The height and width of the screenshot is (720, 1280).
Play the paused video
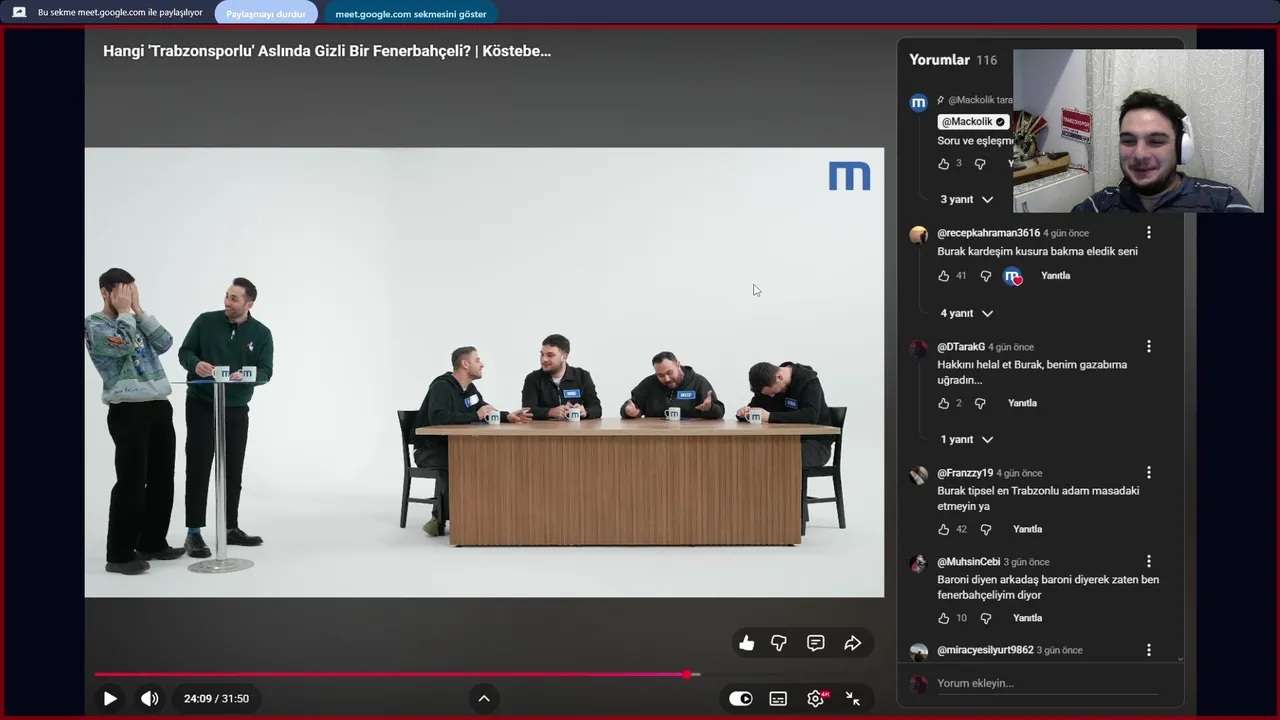(110, 699)
